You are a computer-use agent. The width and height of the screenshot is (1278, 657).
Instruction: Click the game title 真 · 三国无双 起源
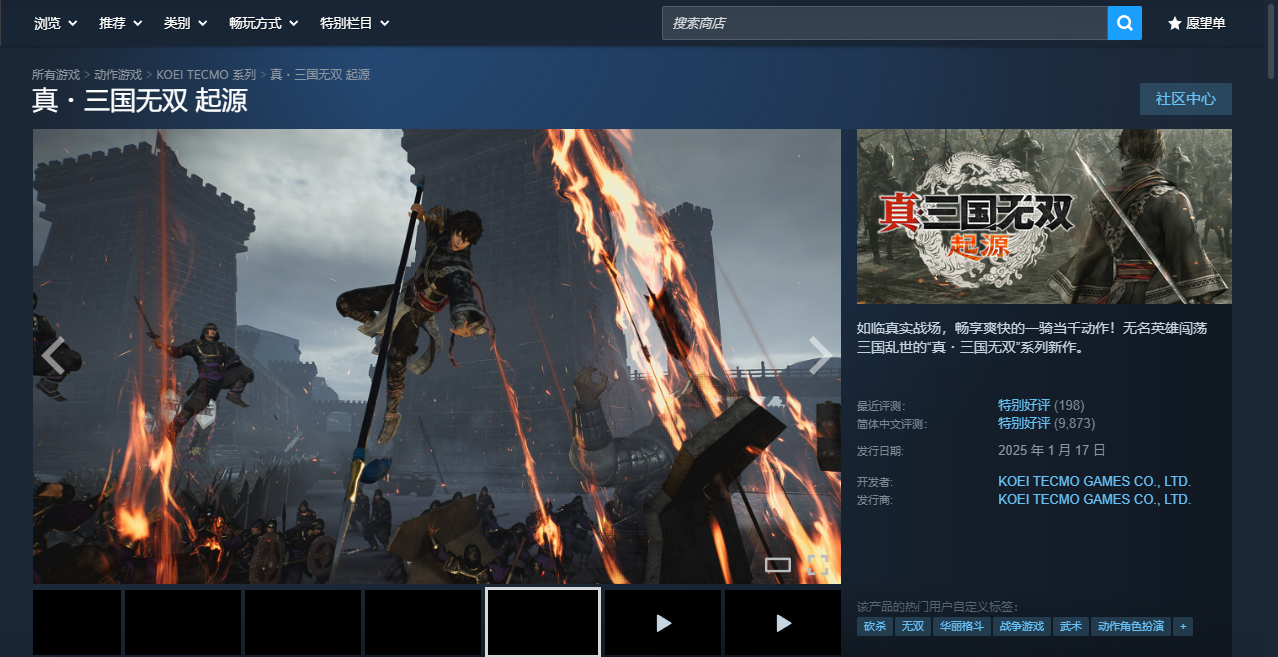point(140,101)
